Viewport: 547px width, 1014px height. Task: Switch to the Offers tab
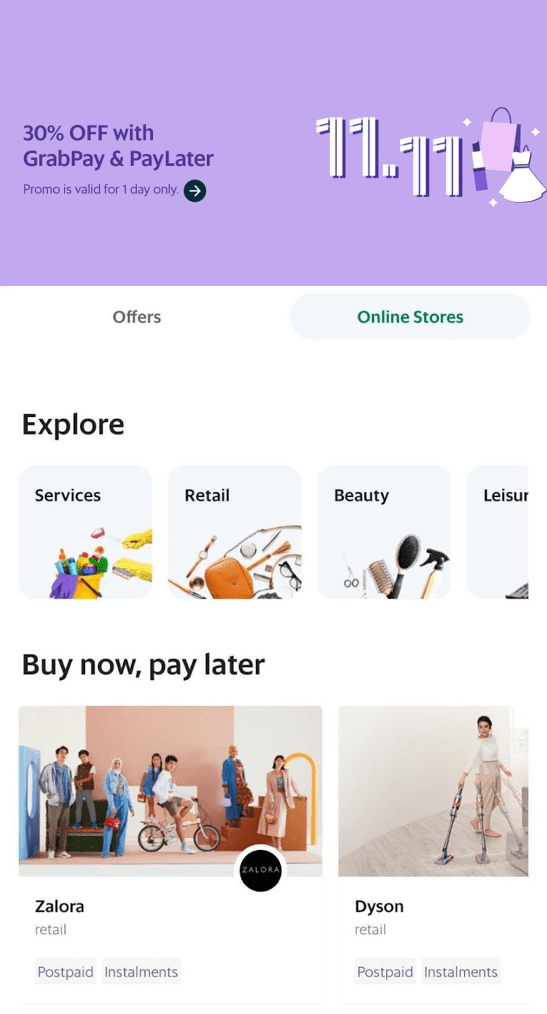[x=136, y=317]
